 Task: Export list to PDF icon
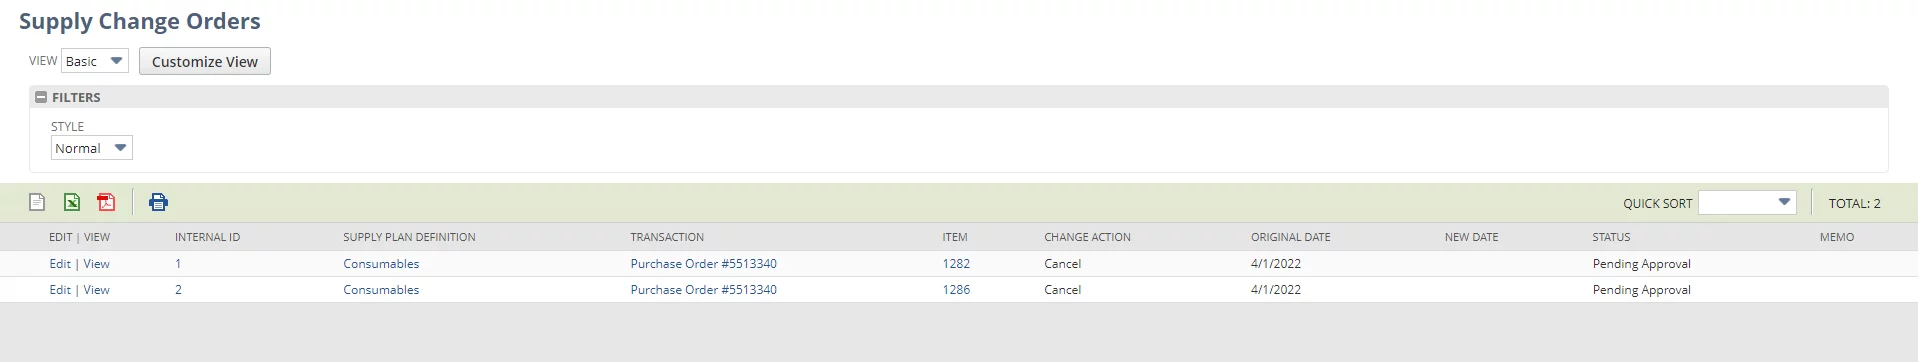106,202
